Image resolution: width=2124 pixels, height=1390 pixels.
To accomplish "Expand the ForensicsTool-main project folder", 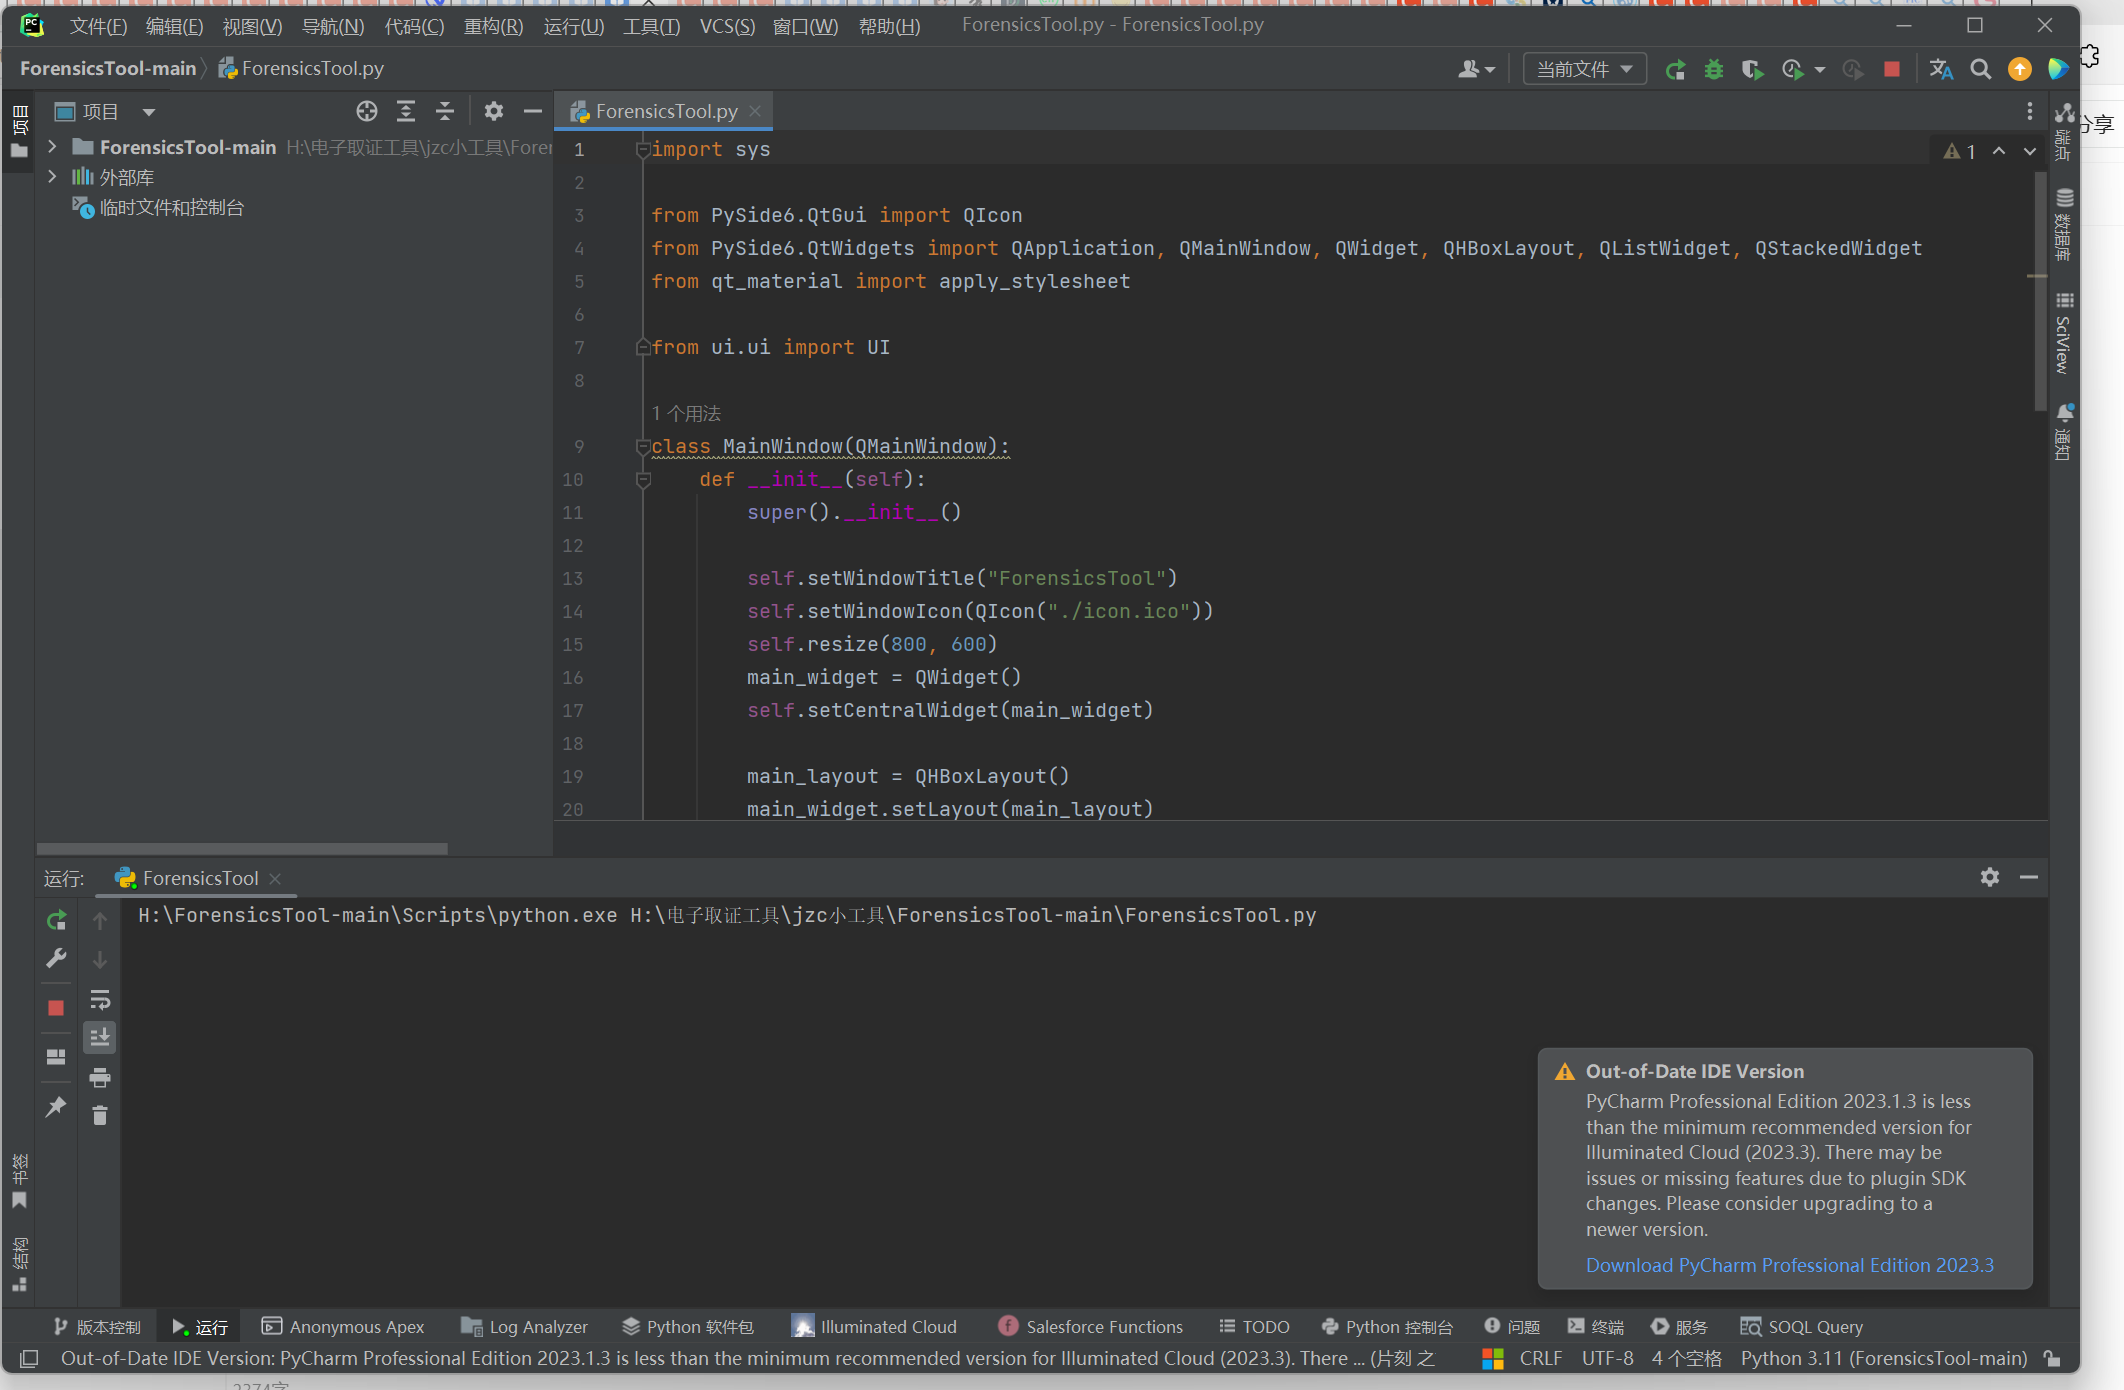I will (52, 147).
